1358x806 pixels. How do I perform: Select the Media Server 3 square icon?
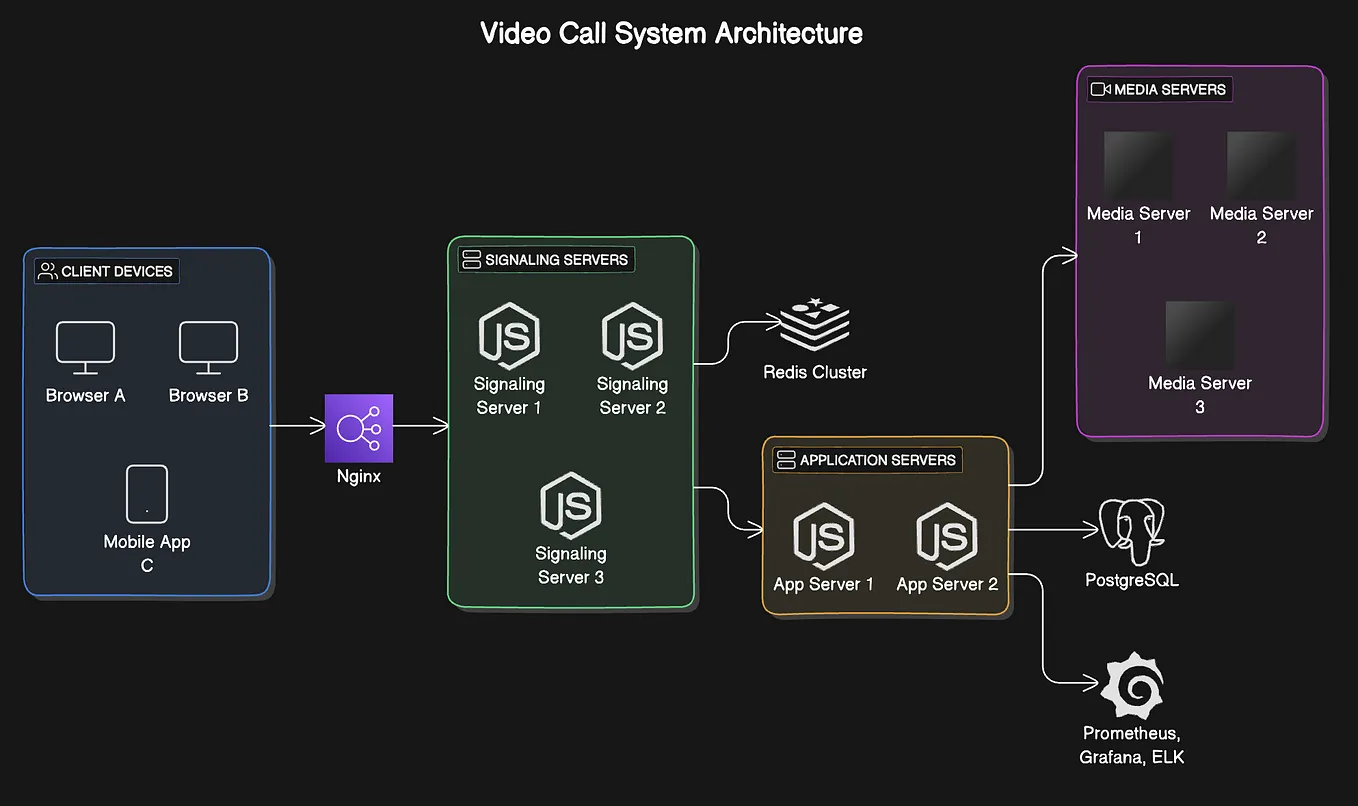(1200, 335)
